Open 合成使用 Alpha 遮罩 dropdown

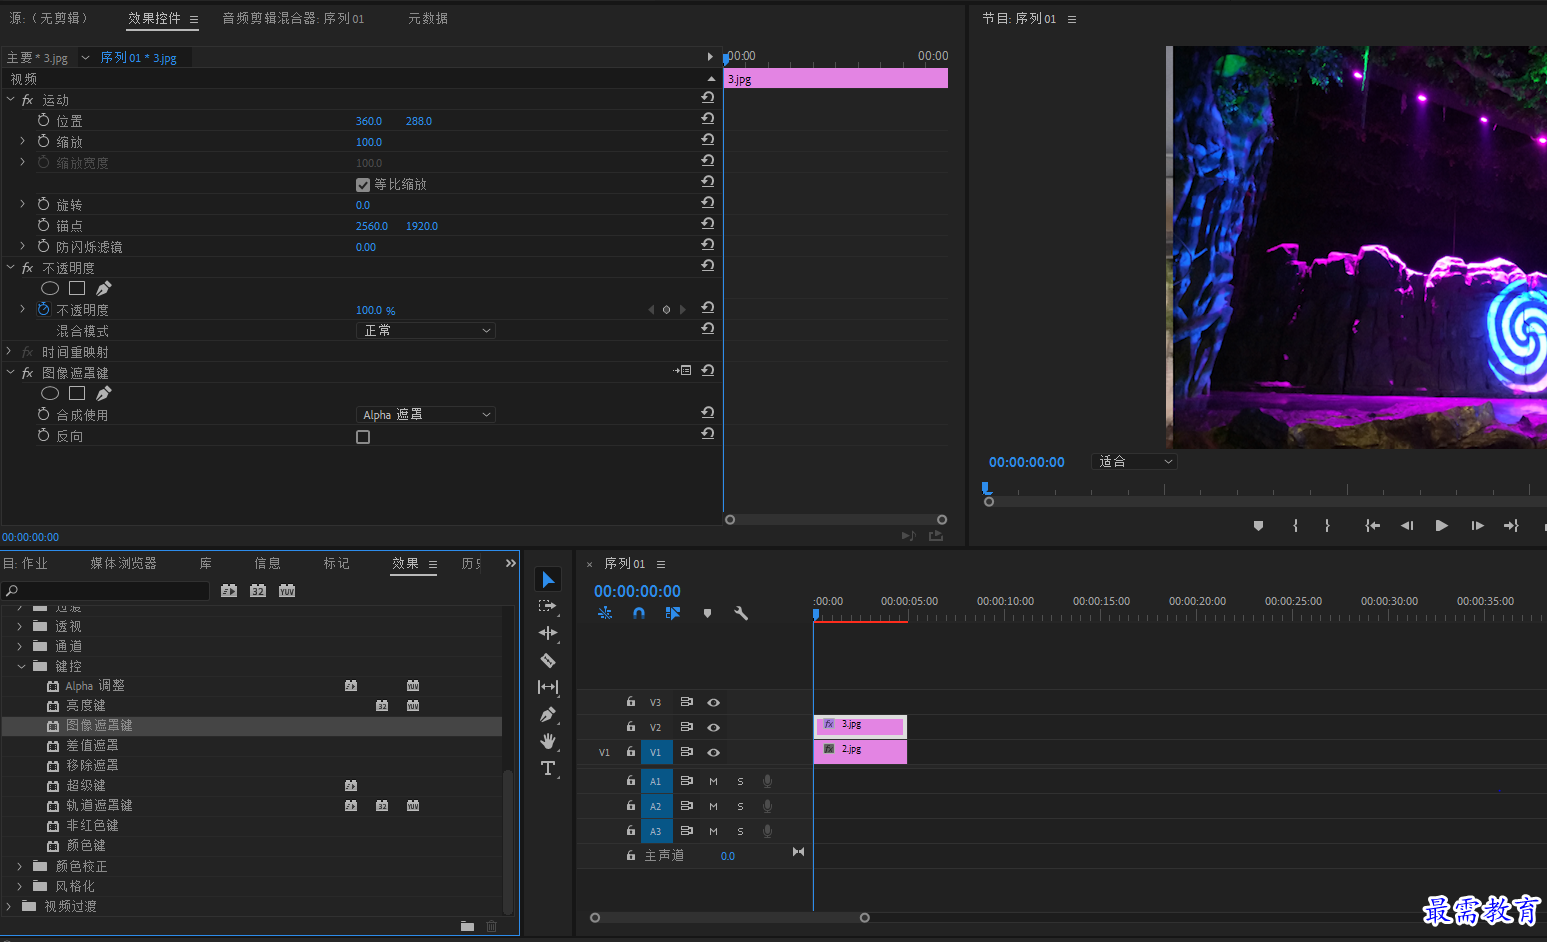426,415
